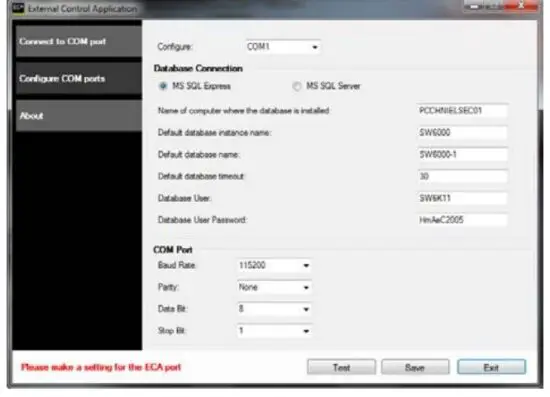Click the Default database timeout label
Viewport: 550px width, 397px height.
201,176
